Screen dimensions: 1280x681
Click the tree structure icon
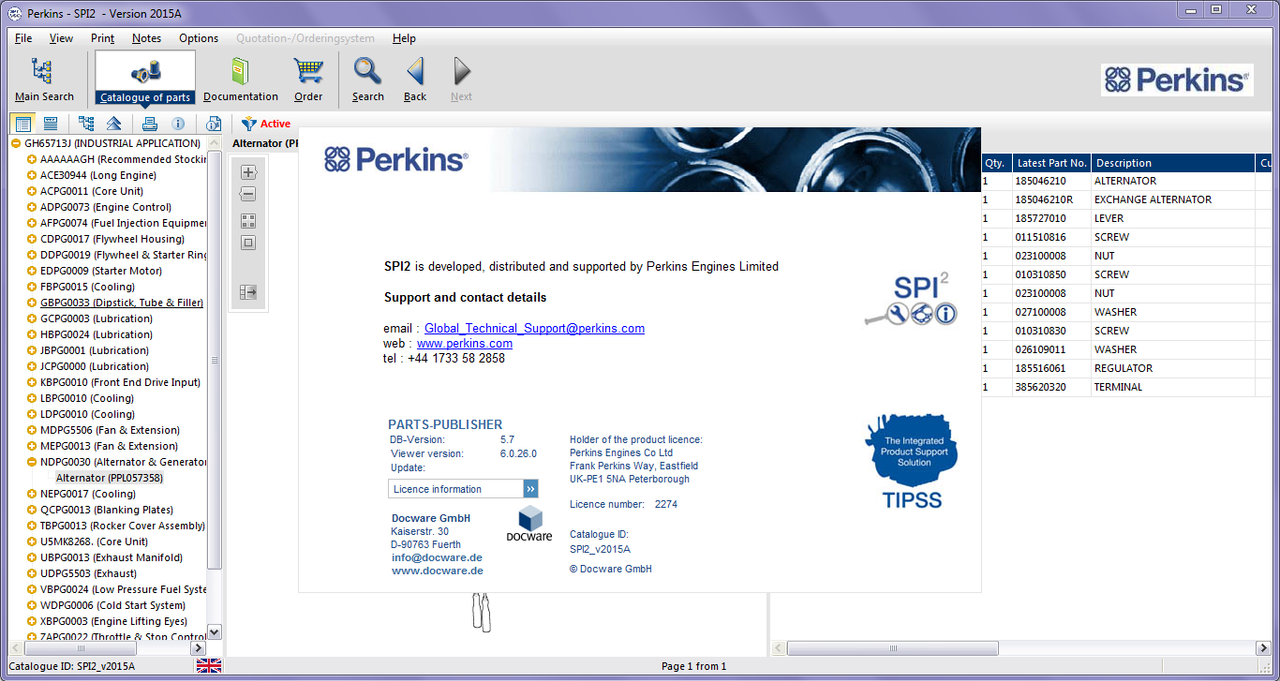[86, 124]
